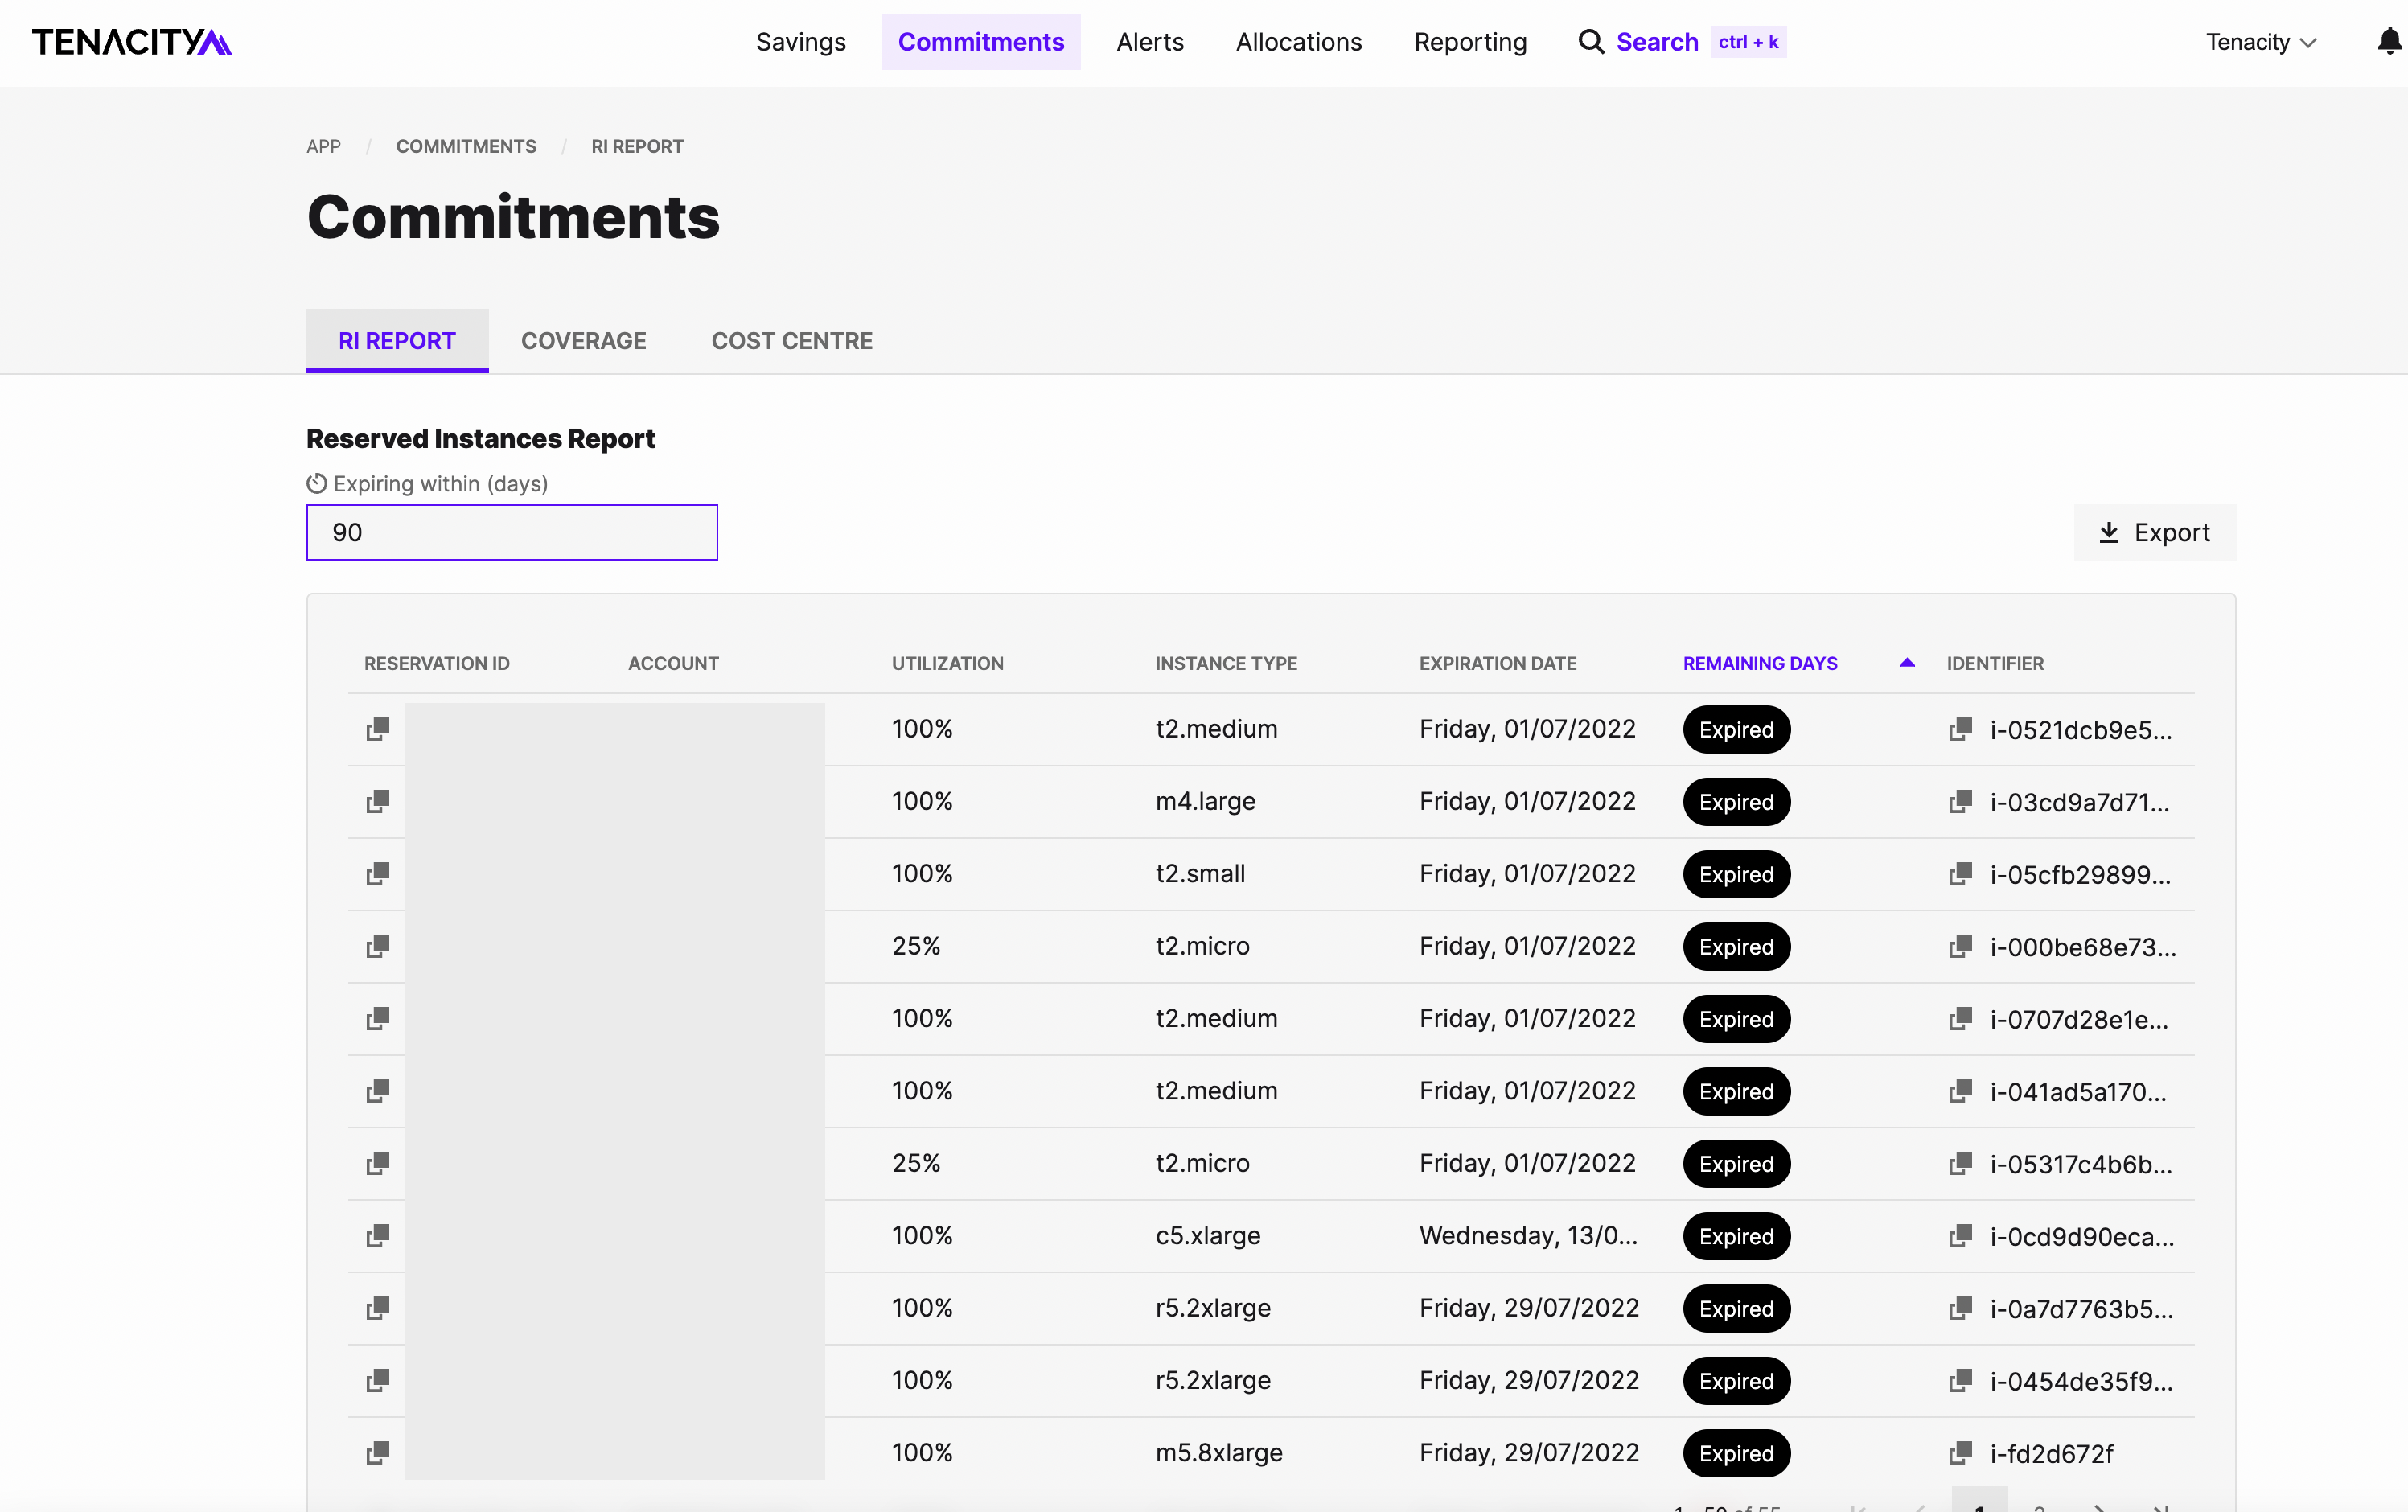The height and width of the screenshot is (1512, 2408).
Task: Sort by Identifier column
Action: click(x=1995, y=663)
